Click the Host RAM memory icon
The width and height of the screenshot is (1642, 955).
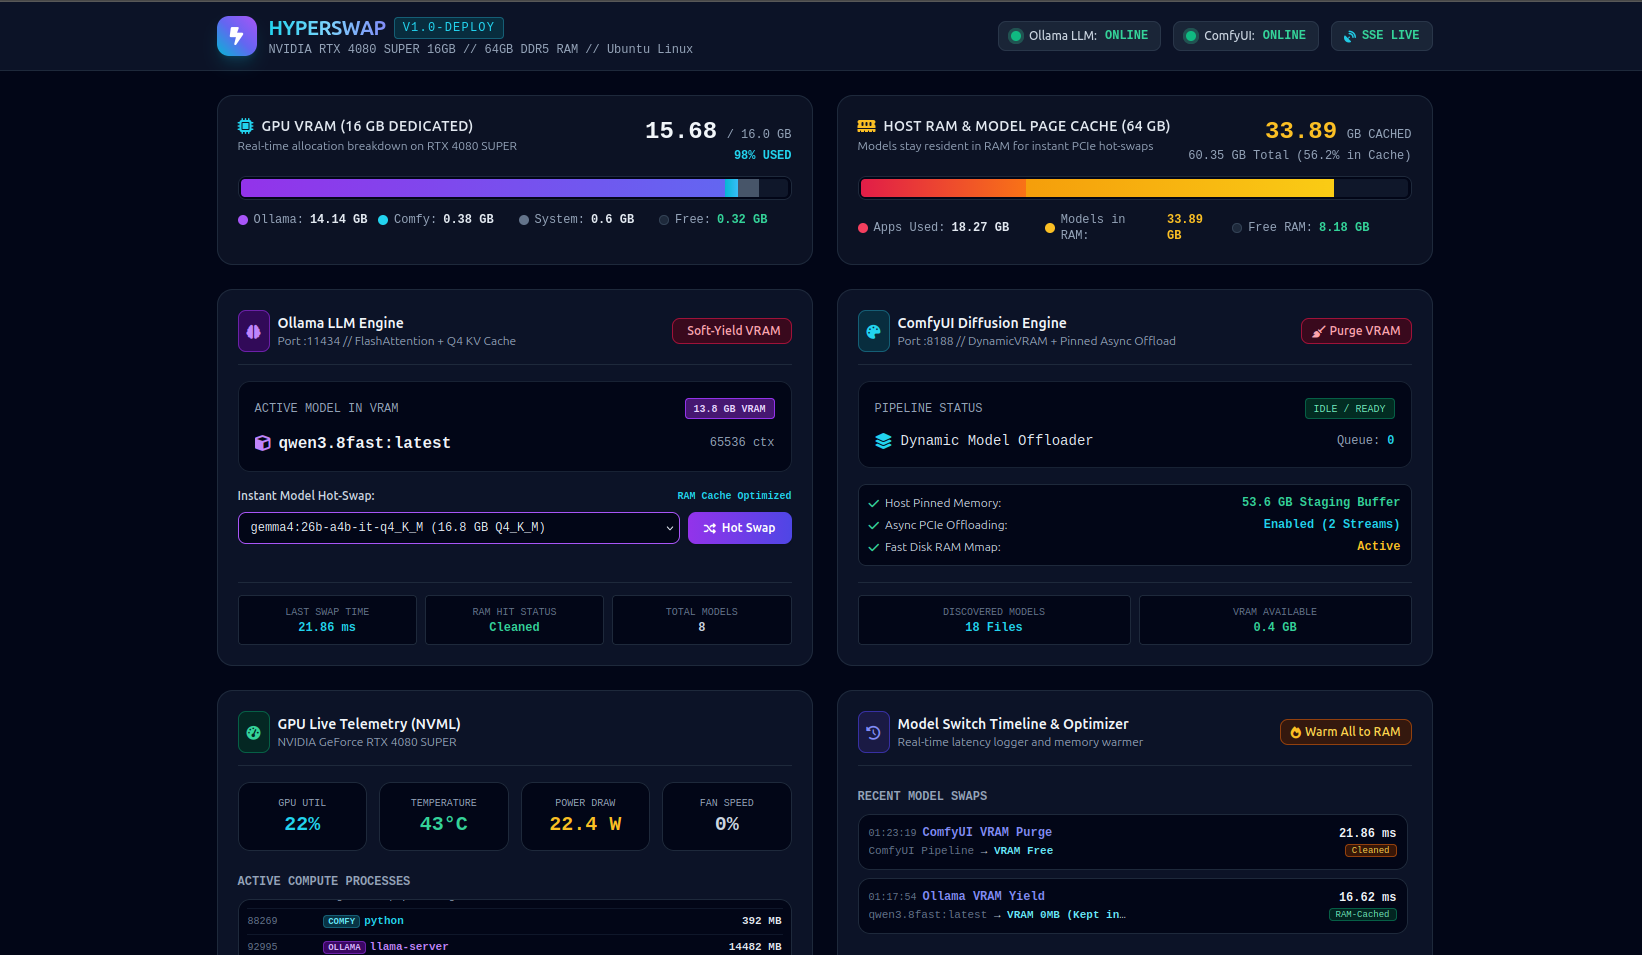(867, 126)
